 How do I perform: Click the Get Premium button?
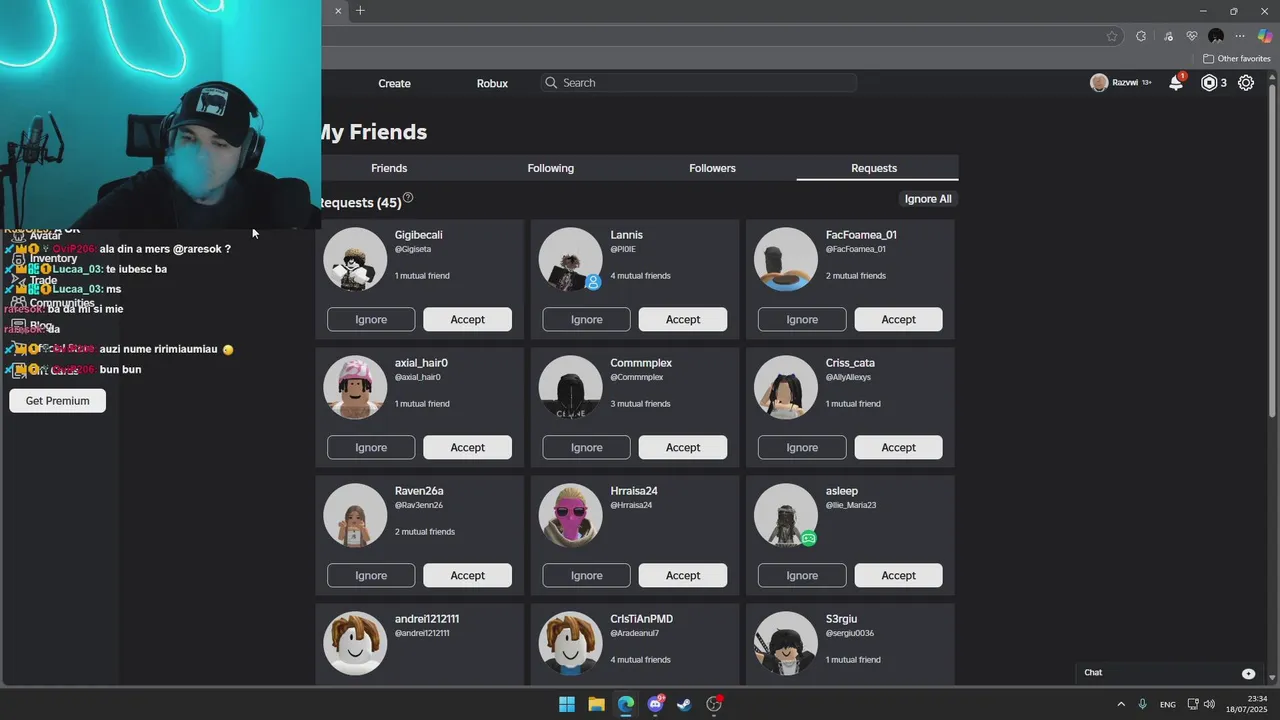point(58,401)
